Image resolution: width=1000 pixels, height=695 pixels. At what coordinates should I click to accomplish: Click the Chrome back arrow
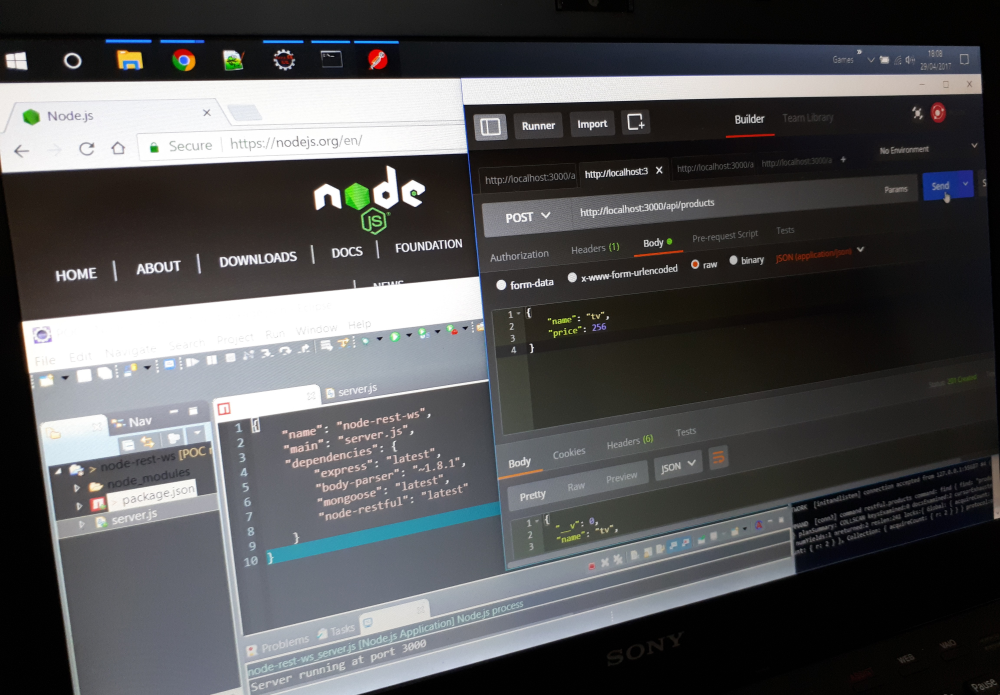21,151
